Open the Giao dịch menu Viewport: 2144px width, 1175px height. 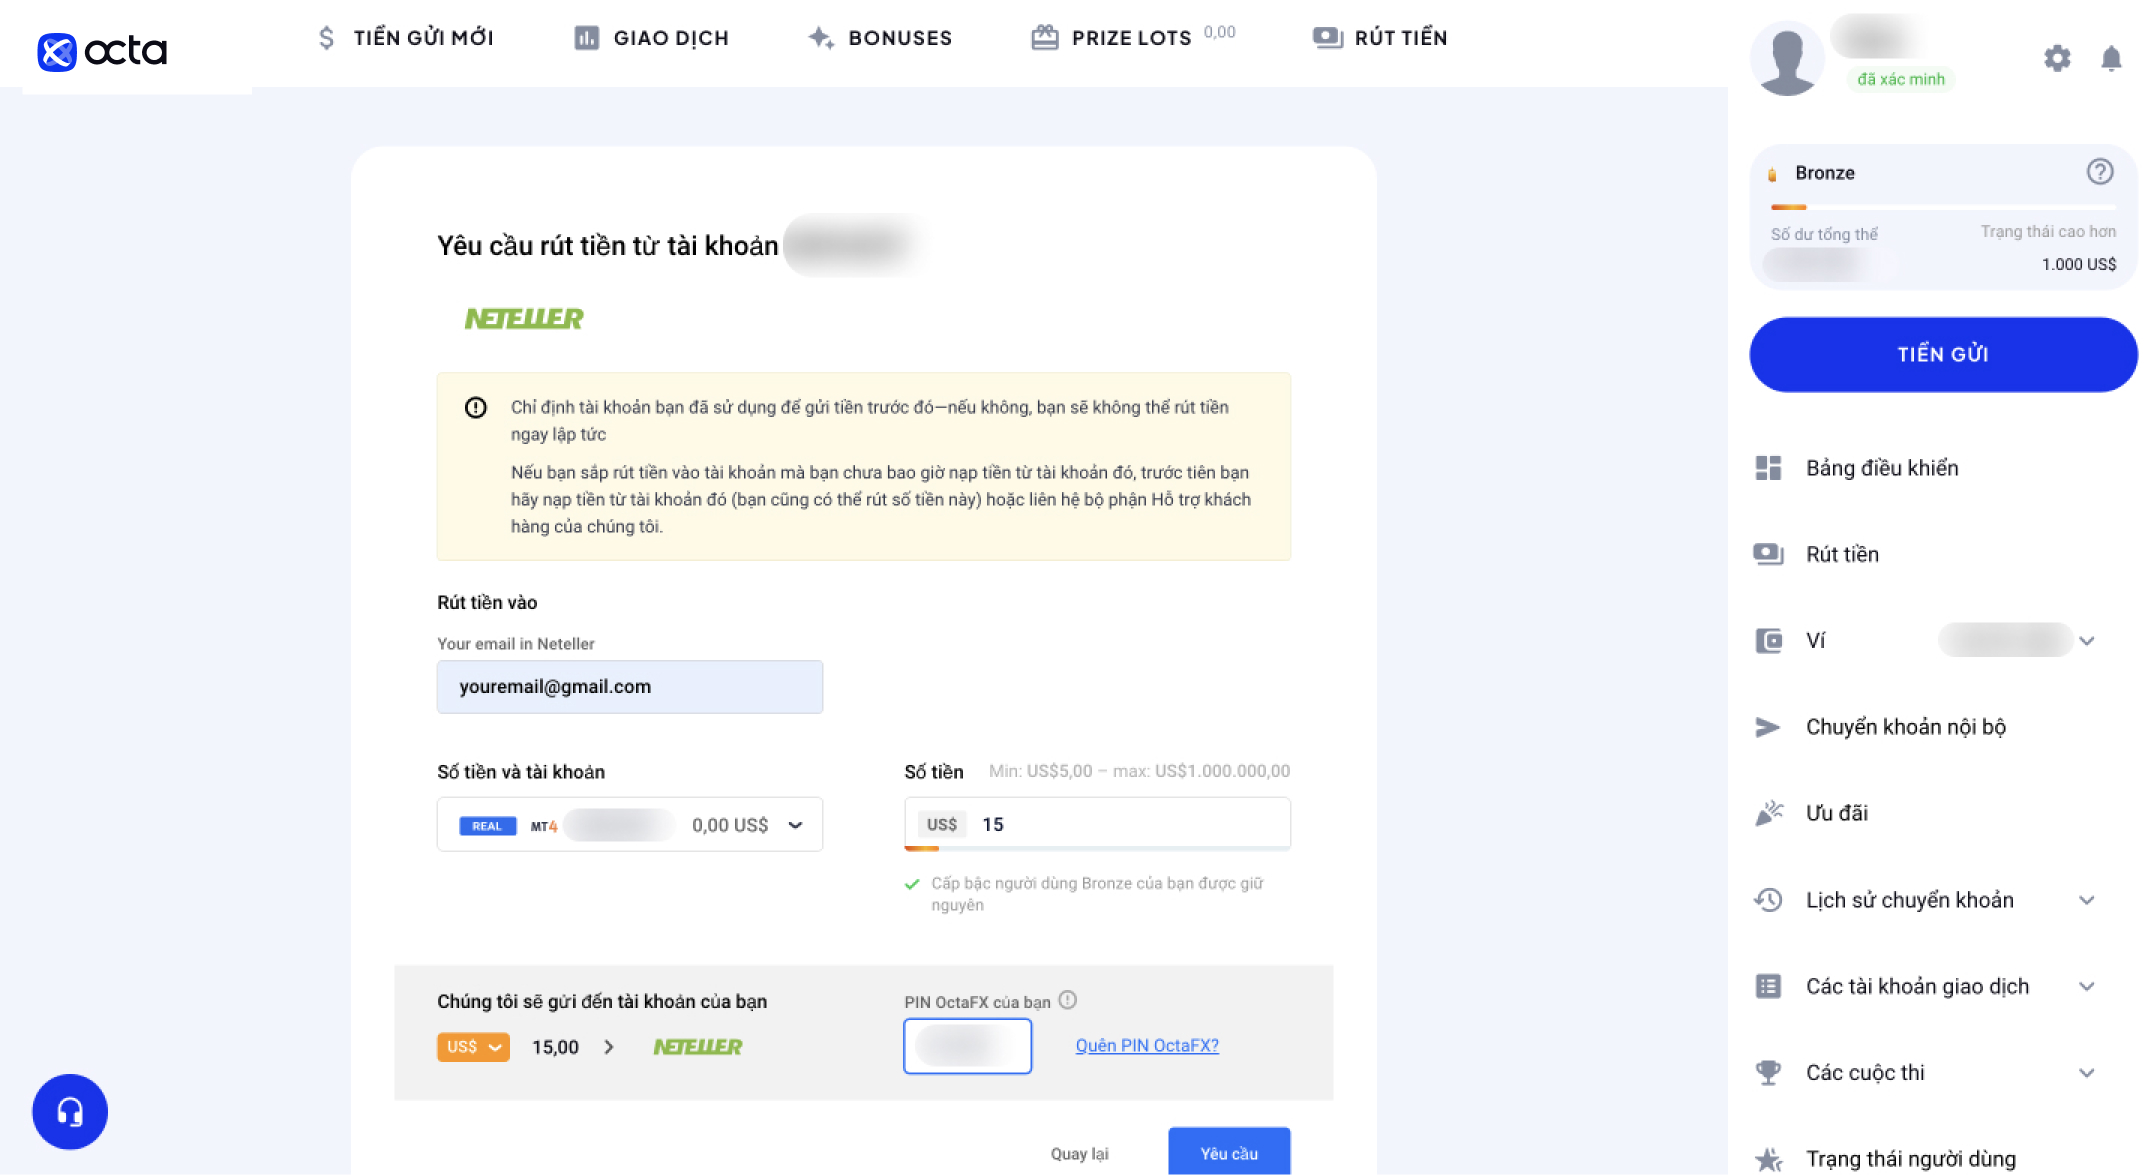tap(652, 38)
